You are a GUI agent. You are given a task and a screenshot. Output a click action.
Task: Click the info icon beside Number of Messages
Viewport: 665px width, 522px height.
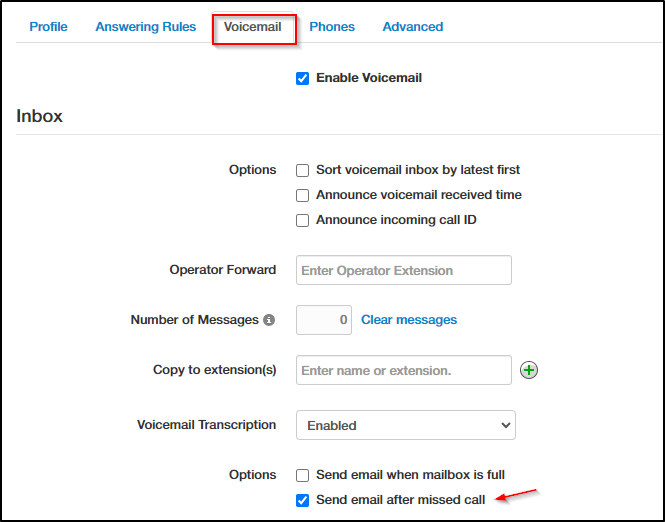point(268,320)
